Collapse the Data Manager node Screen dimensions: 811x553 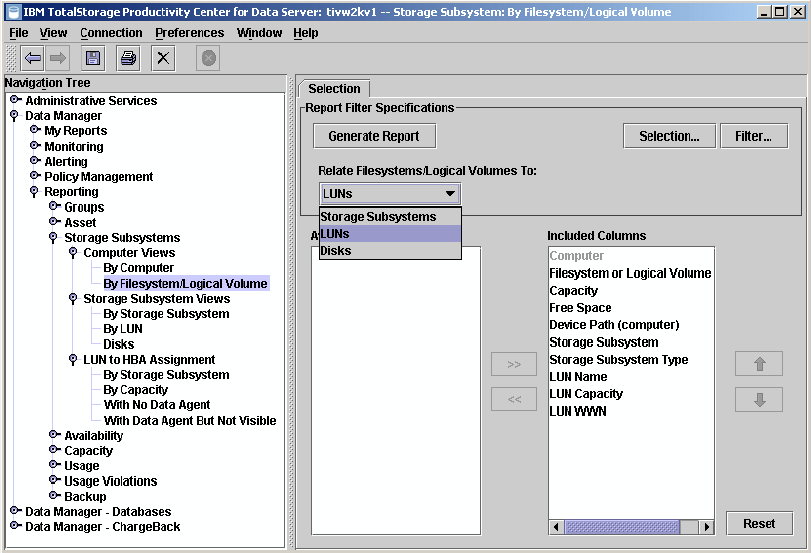14,115
